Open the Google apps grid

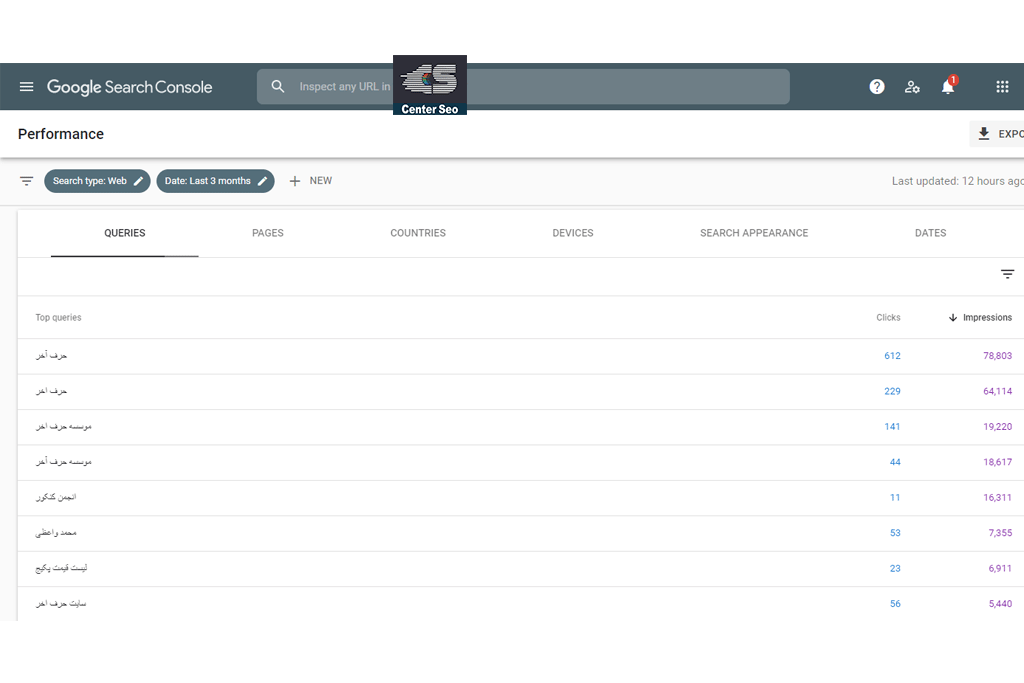click(1002, 87)
